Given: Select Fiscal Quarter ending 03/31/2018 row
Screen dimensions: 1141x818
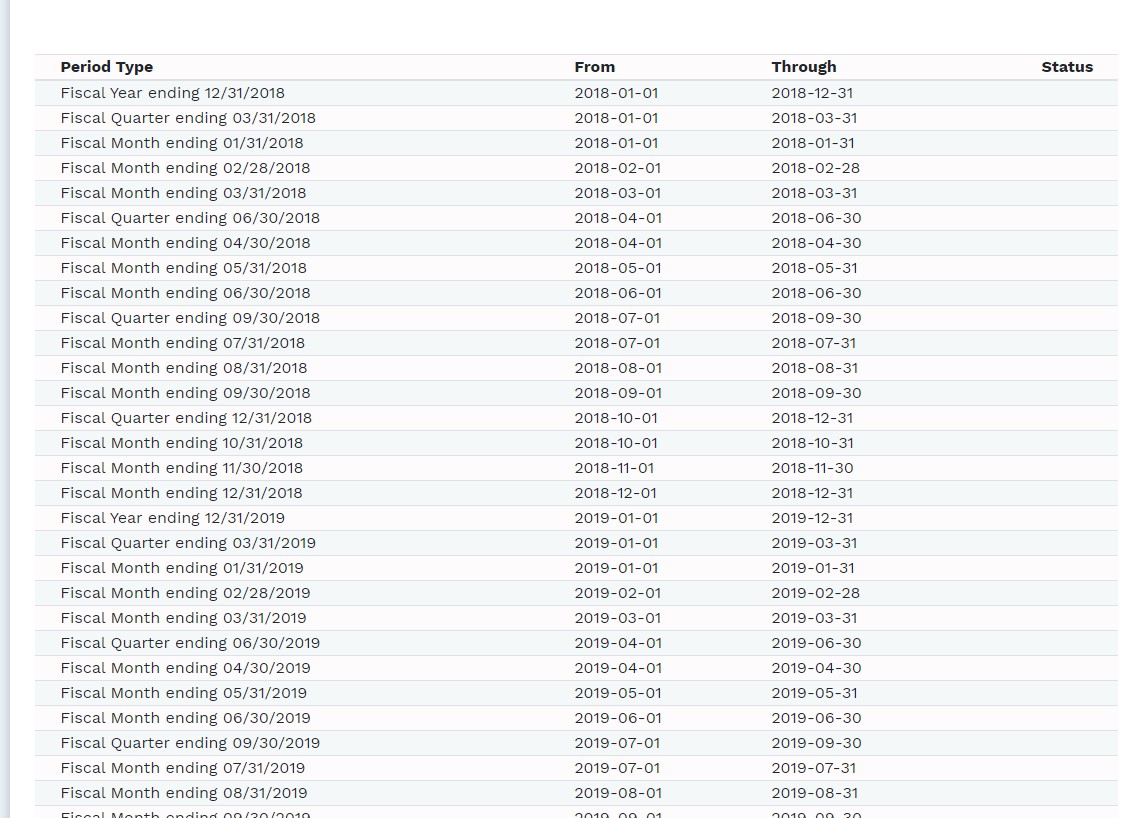Looking at the screenshot, I should point(187,118).
